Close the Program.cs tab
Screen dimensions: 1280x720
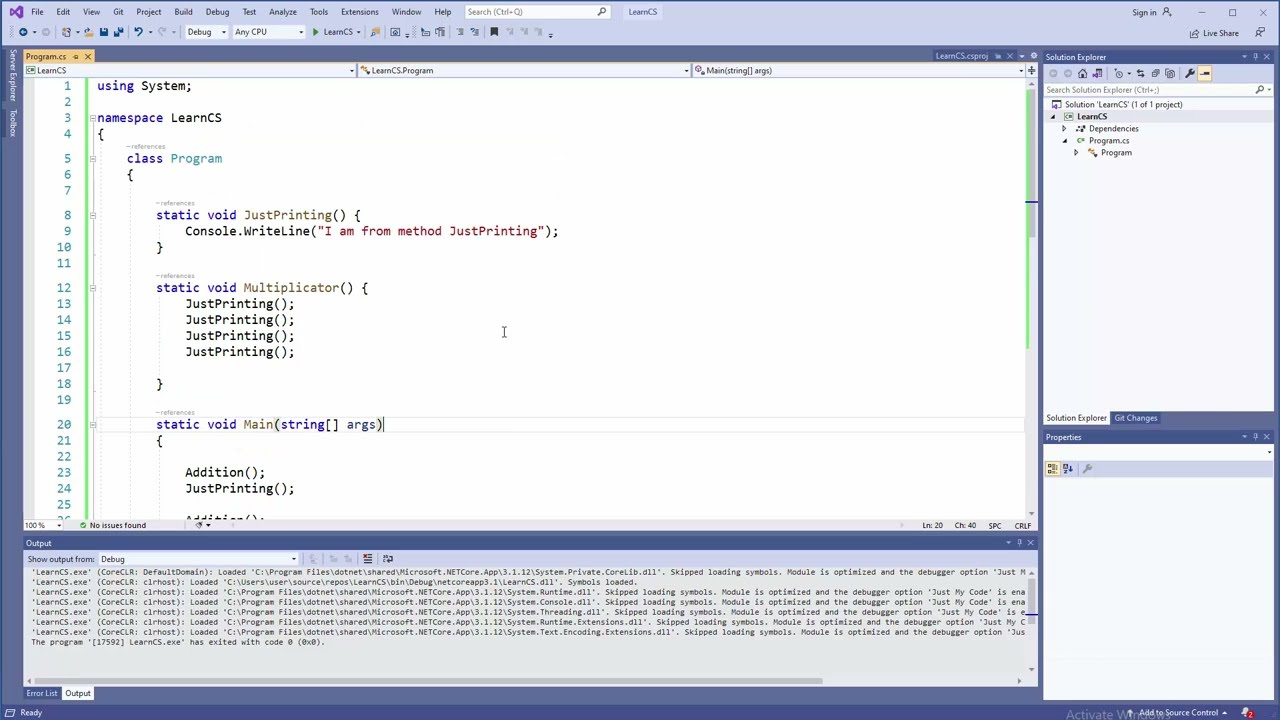click(x=88, y=57)
